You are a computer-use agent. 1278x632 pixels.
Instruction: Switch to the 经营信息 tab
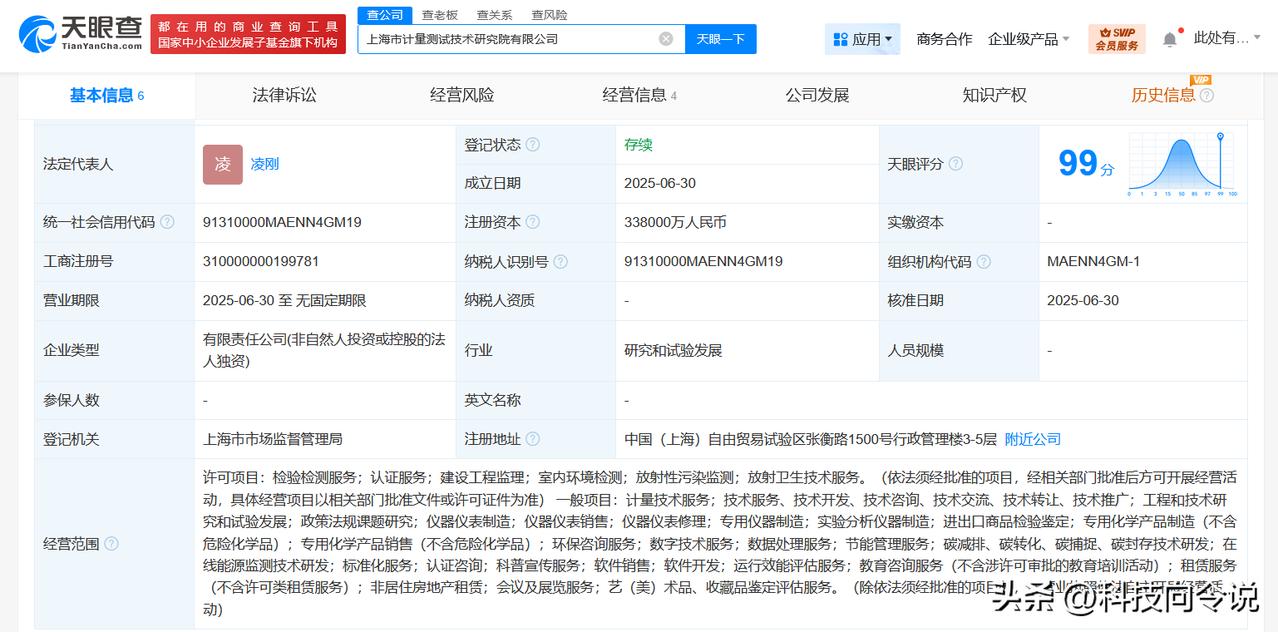(x=640, y=95)
